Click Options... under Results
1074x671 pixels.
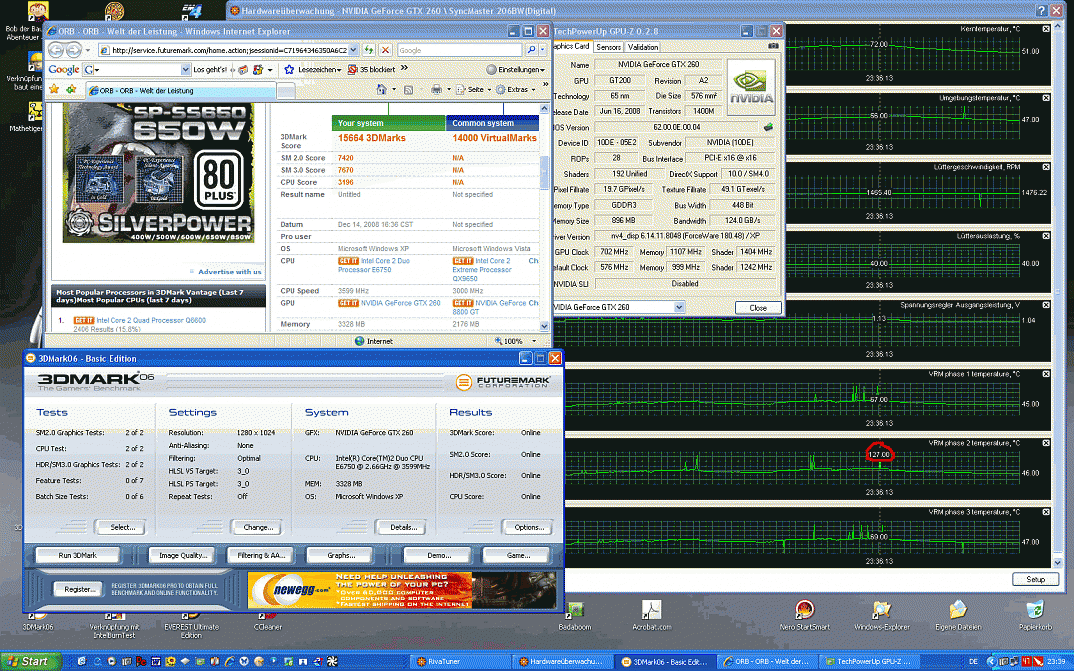pos(529,527)
